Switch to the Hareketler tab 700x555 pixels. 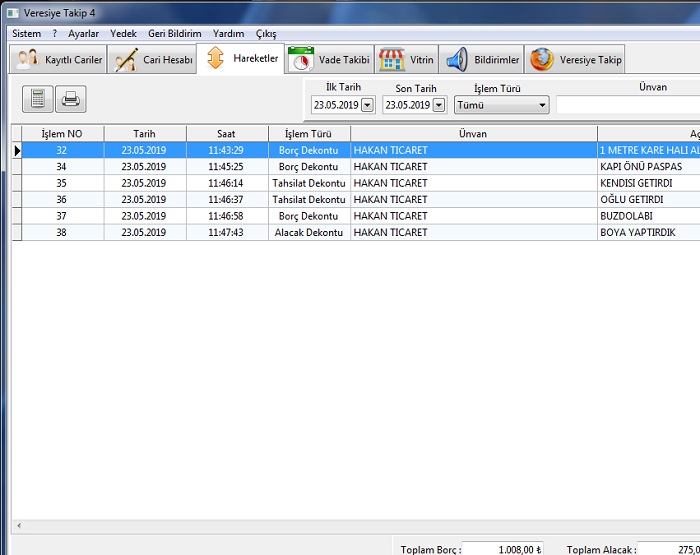241,58
